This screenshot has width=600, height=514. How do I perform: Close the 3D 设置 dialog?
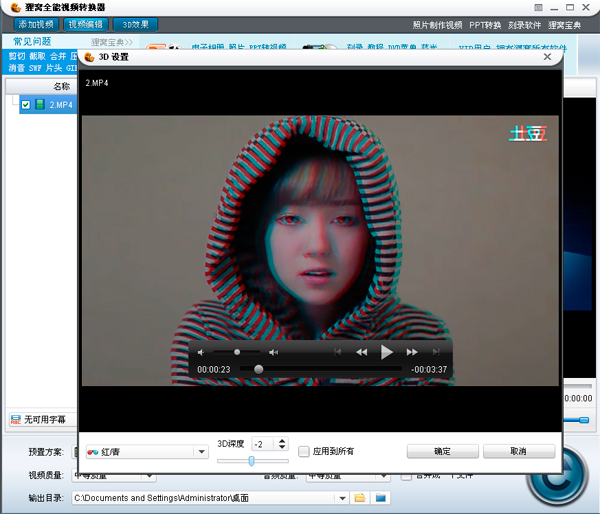(x=547, y=57)
